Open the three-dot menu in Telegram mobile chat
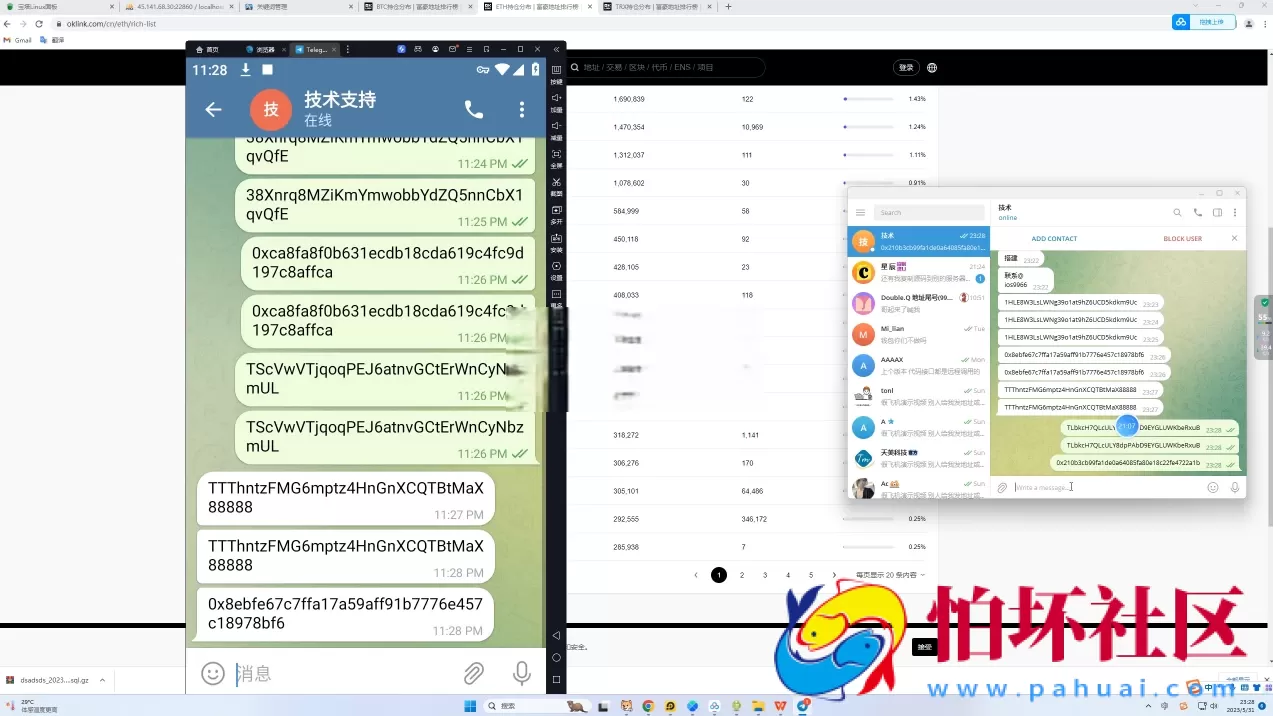This screenshot has height=716, width=1273. [x=521, y=109]
